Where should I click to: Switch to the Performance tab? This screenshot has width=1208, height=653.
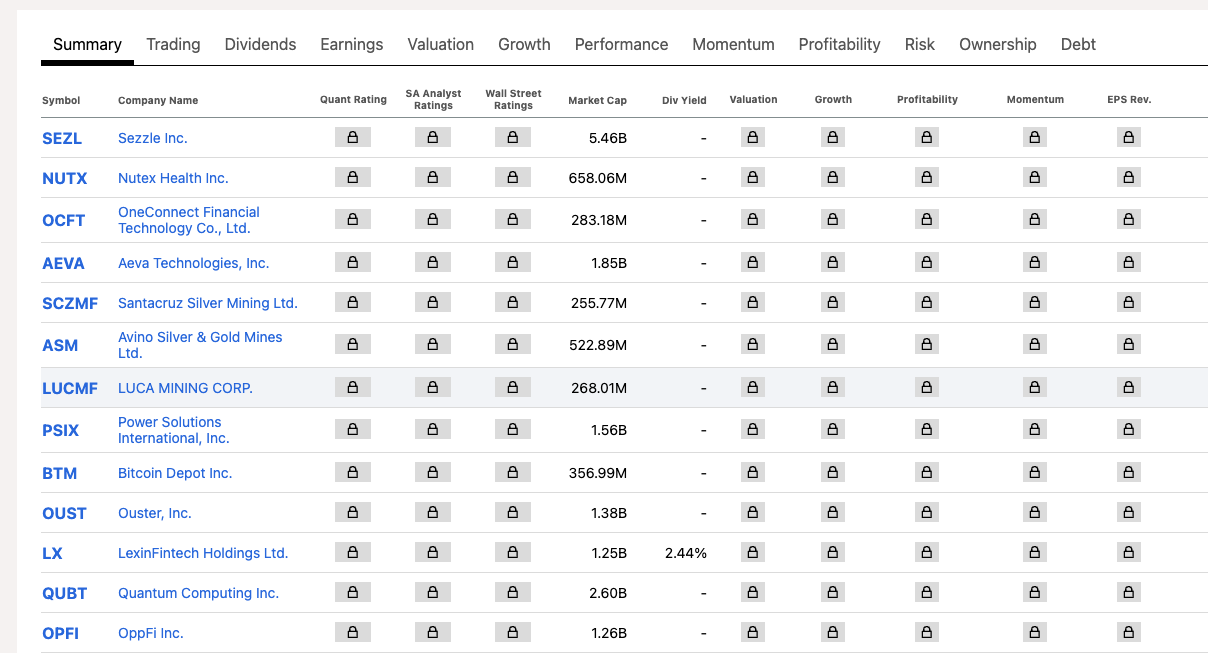621,44
